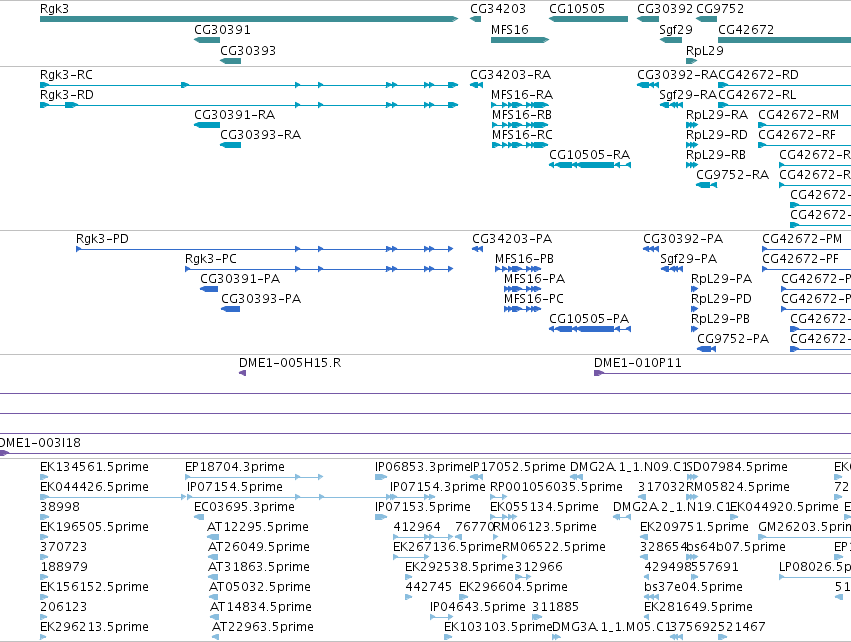Click the CG30391-RA transcript label

coord(234,115)
